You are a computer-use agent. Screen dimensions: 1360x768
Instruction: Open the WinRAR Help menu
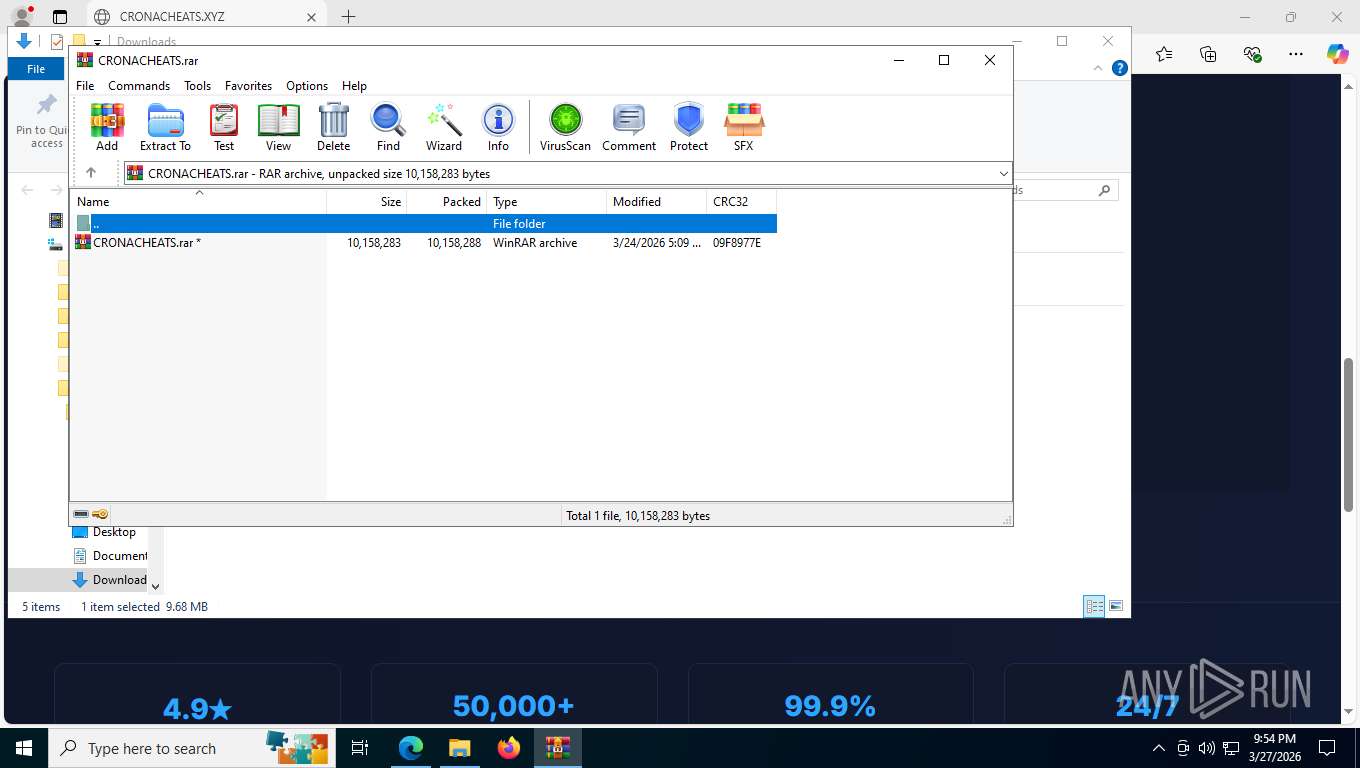click(x=354, y=86)
